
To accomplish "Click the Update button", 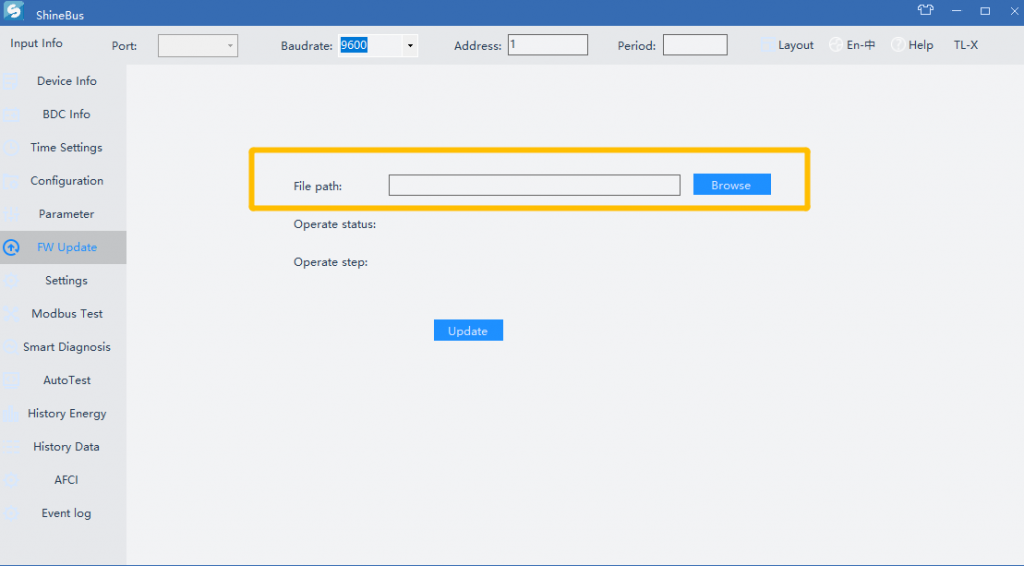I will point(468,330).
